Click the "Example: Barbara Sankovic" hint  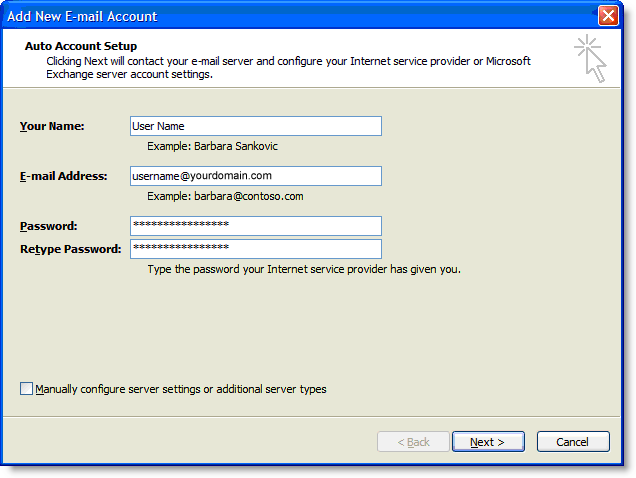tap(212, 146)
